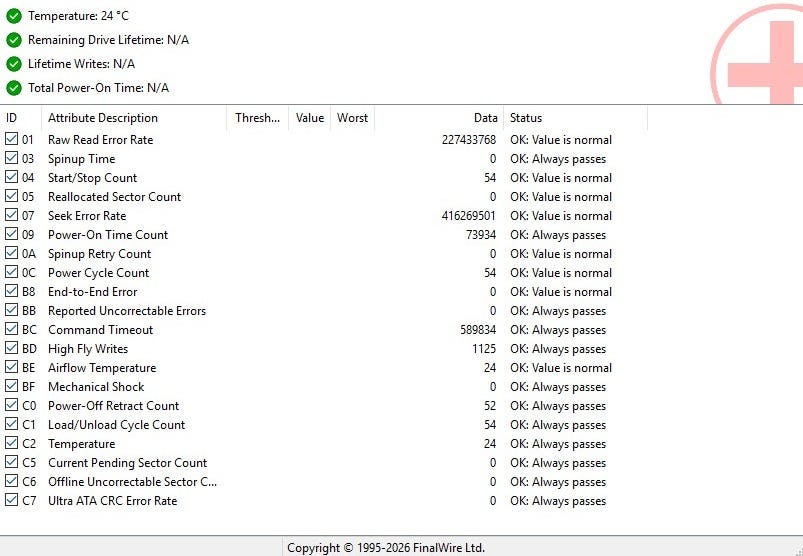The height and width of the screenshot is (556, 803).
Task: Toggle the BC Command Timeout checkbox
Action: pos(11,329)
